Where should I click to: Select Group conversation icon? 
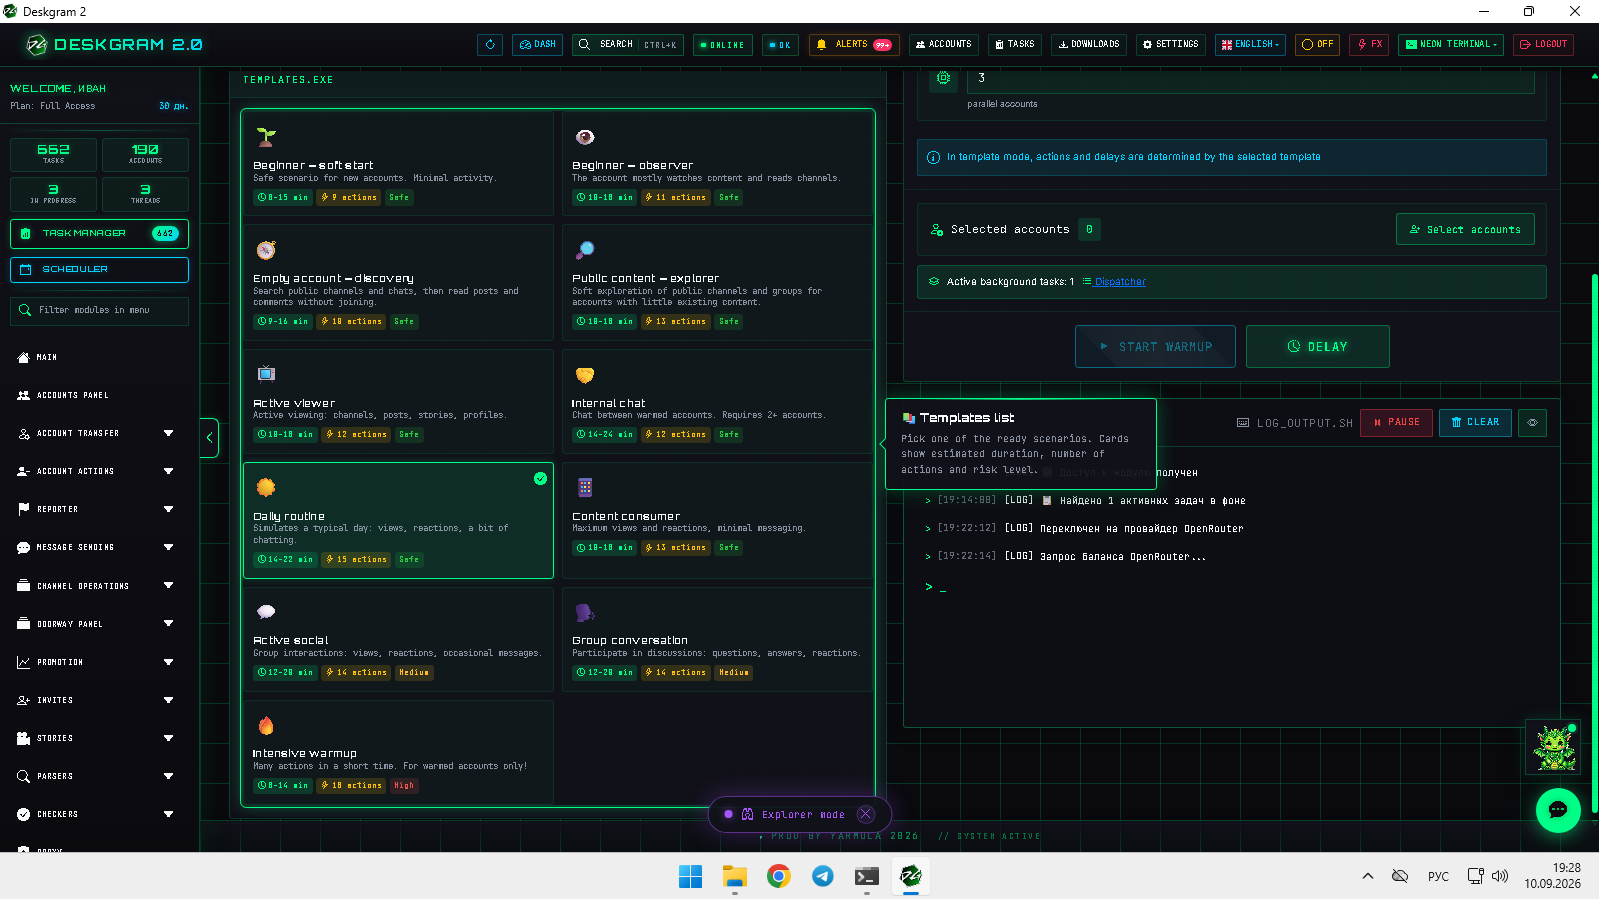(585, 612)
